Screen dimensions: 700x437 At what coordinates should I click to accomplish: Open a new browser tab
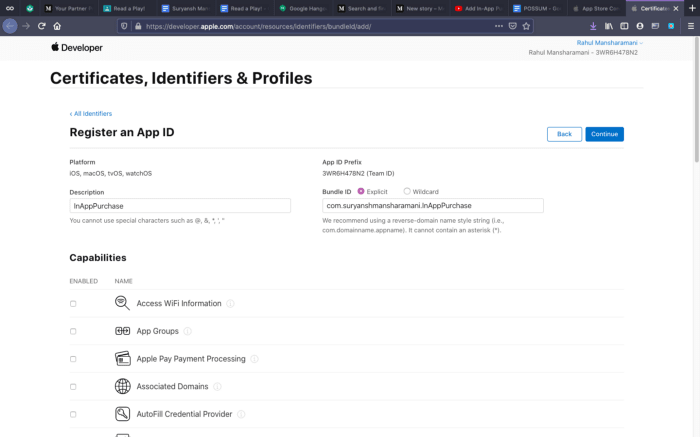point(692,8)
